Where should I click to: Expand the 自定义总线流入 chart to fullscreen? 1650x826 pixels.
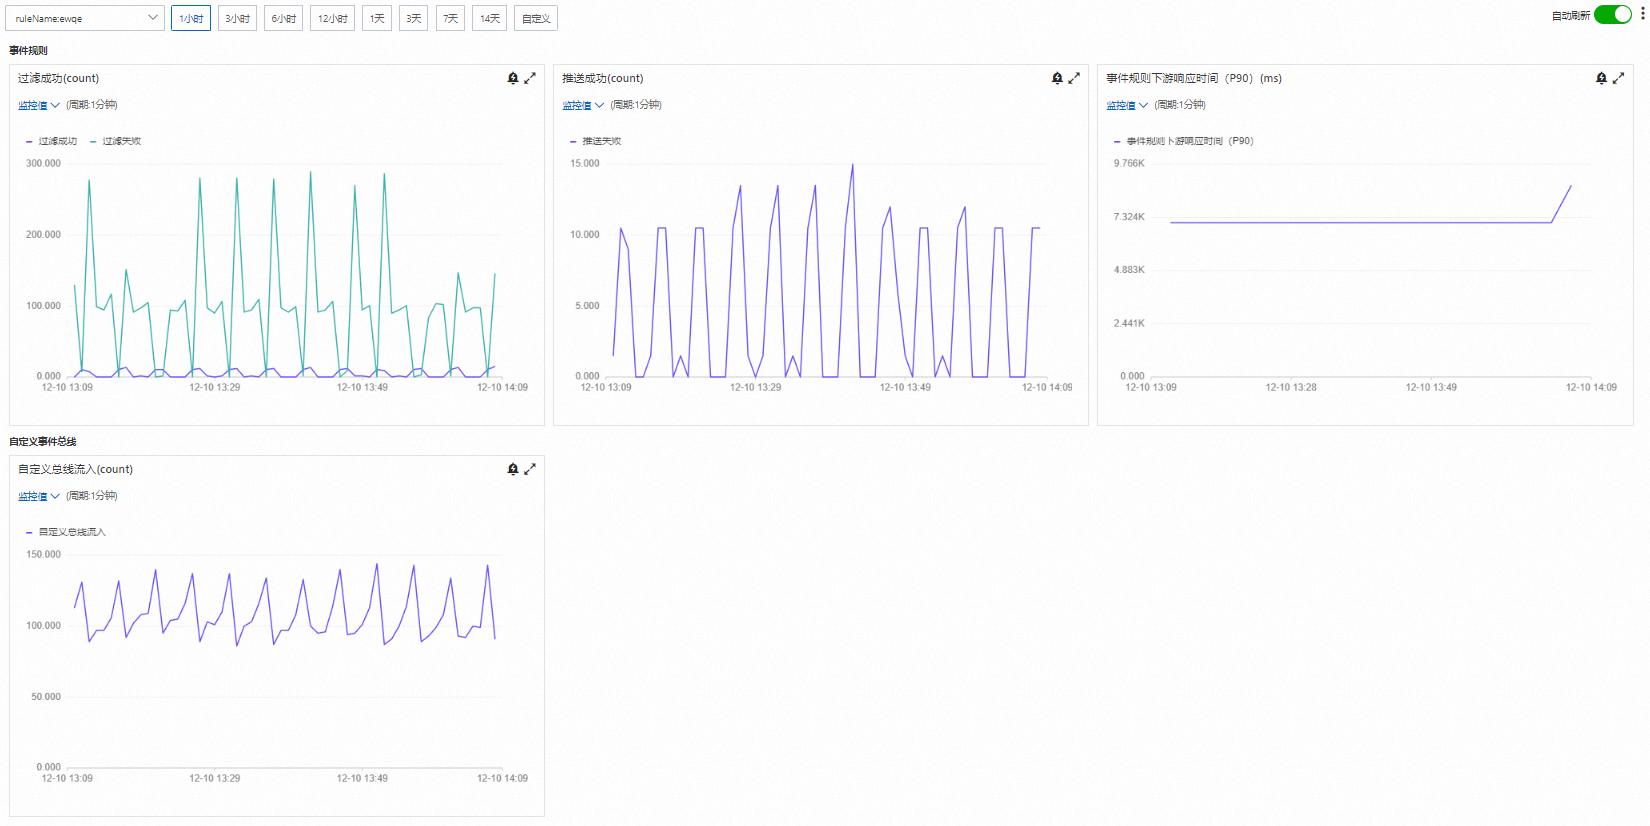530,469
